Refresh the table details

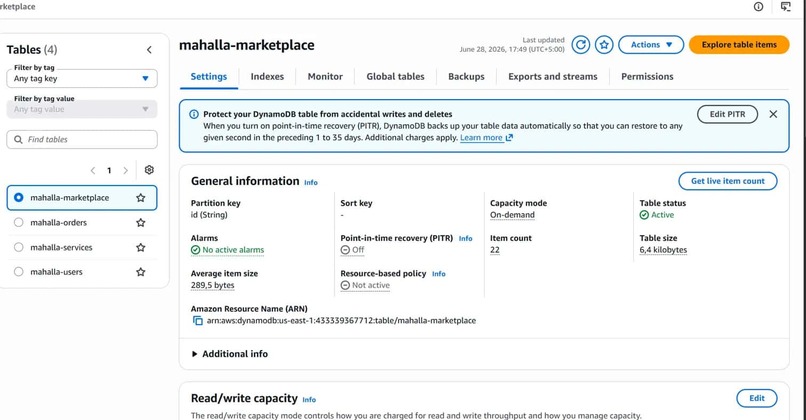tap(580, 45)
